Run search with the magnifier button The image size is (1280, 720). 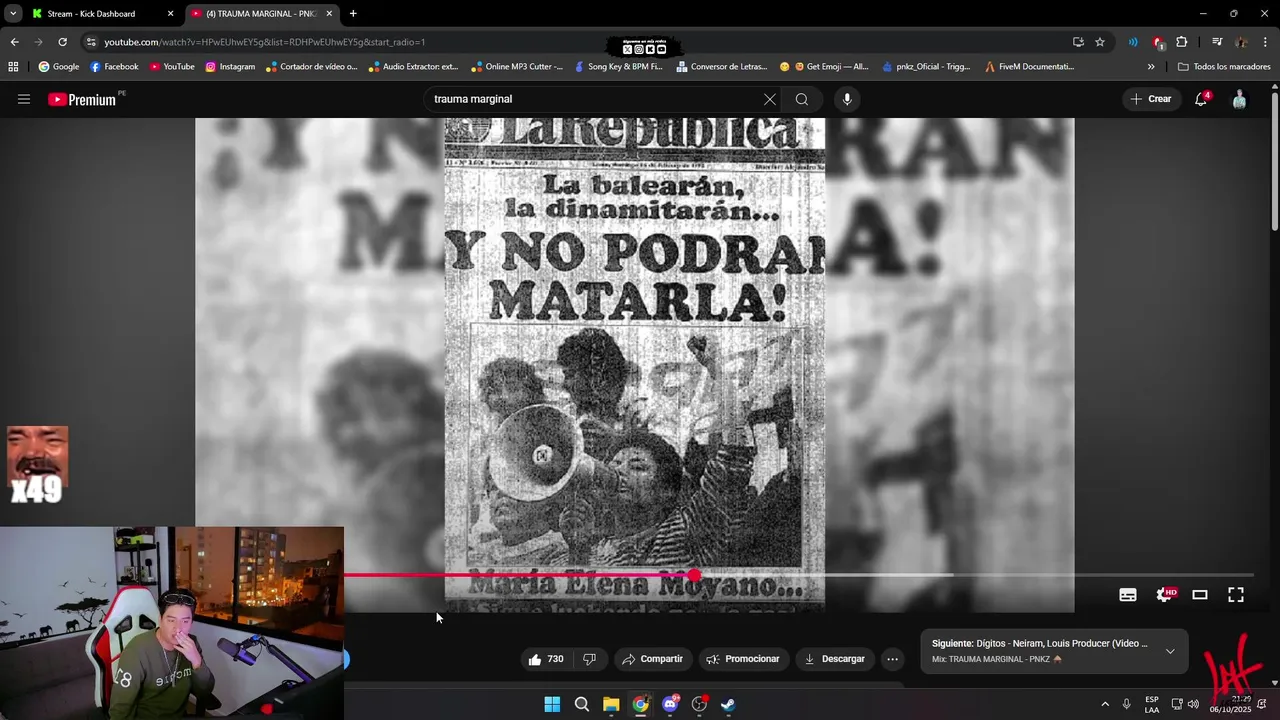tap(801, 99)
